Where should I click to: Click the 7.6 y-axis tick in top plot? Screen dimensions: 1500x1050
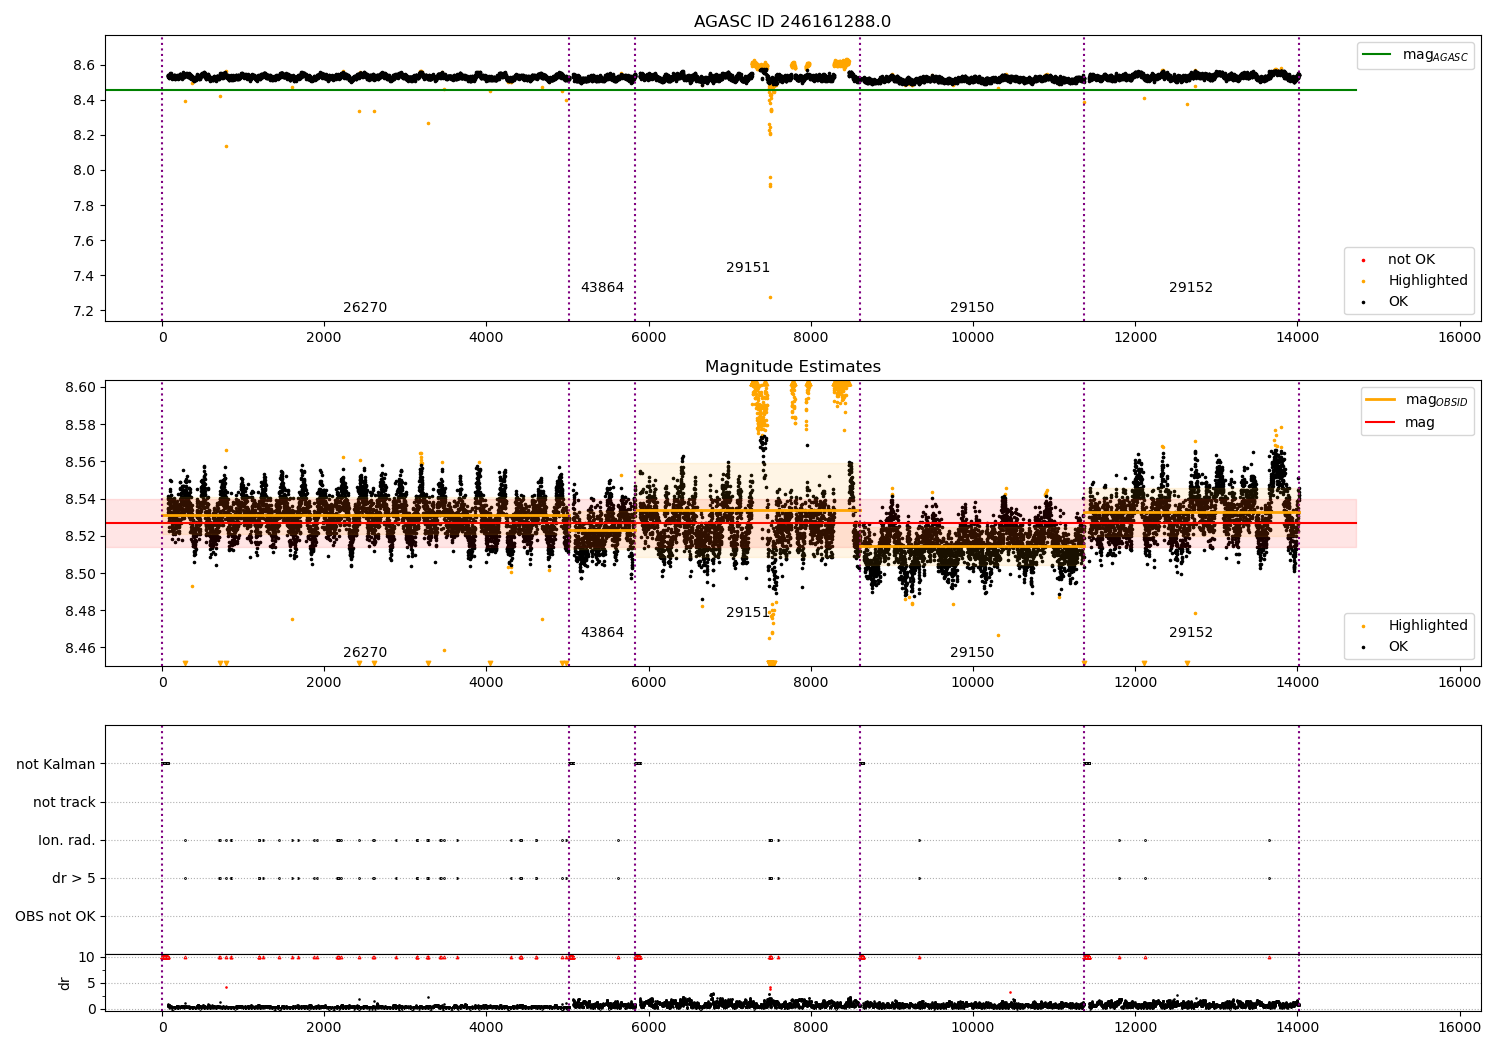click(x=84, y=241)
